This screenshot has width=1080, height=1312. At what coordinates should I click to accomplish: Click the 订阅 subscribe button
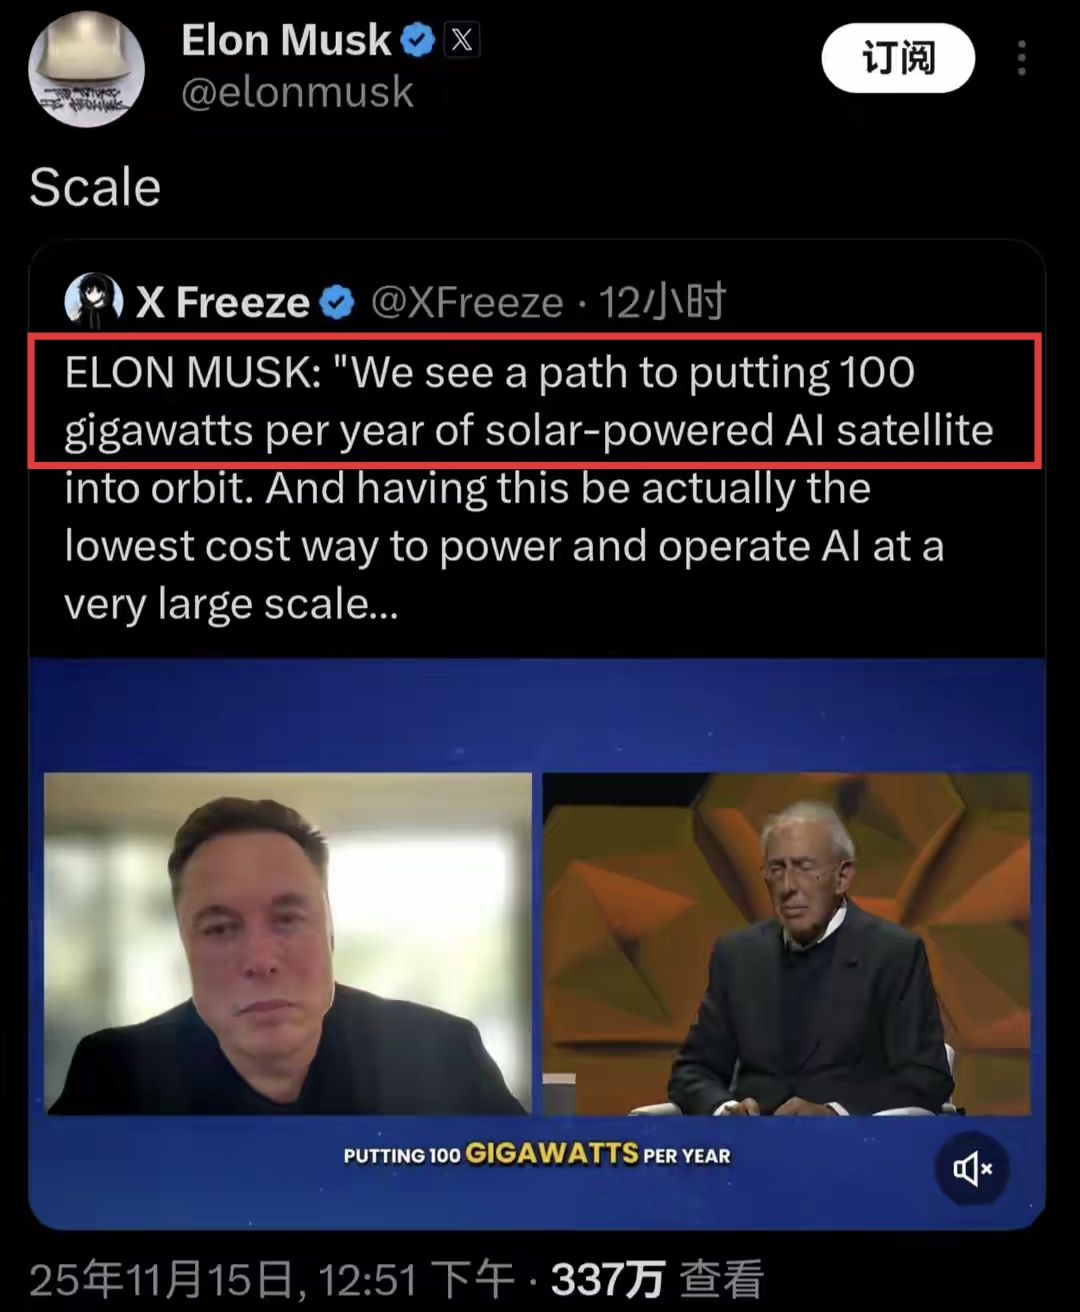coord(897,59)
